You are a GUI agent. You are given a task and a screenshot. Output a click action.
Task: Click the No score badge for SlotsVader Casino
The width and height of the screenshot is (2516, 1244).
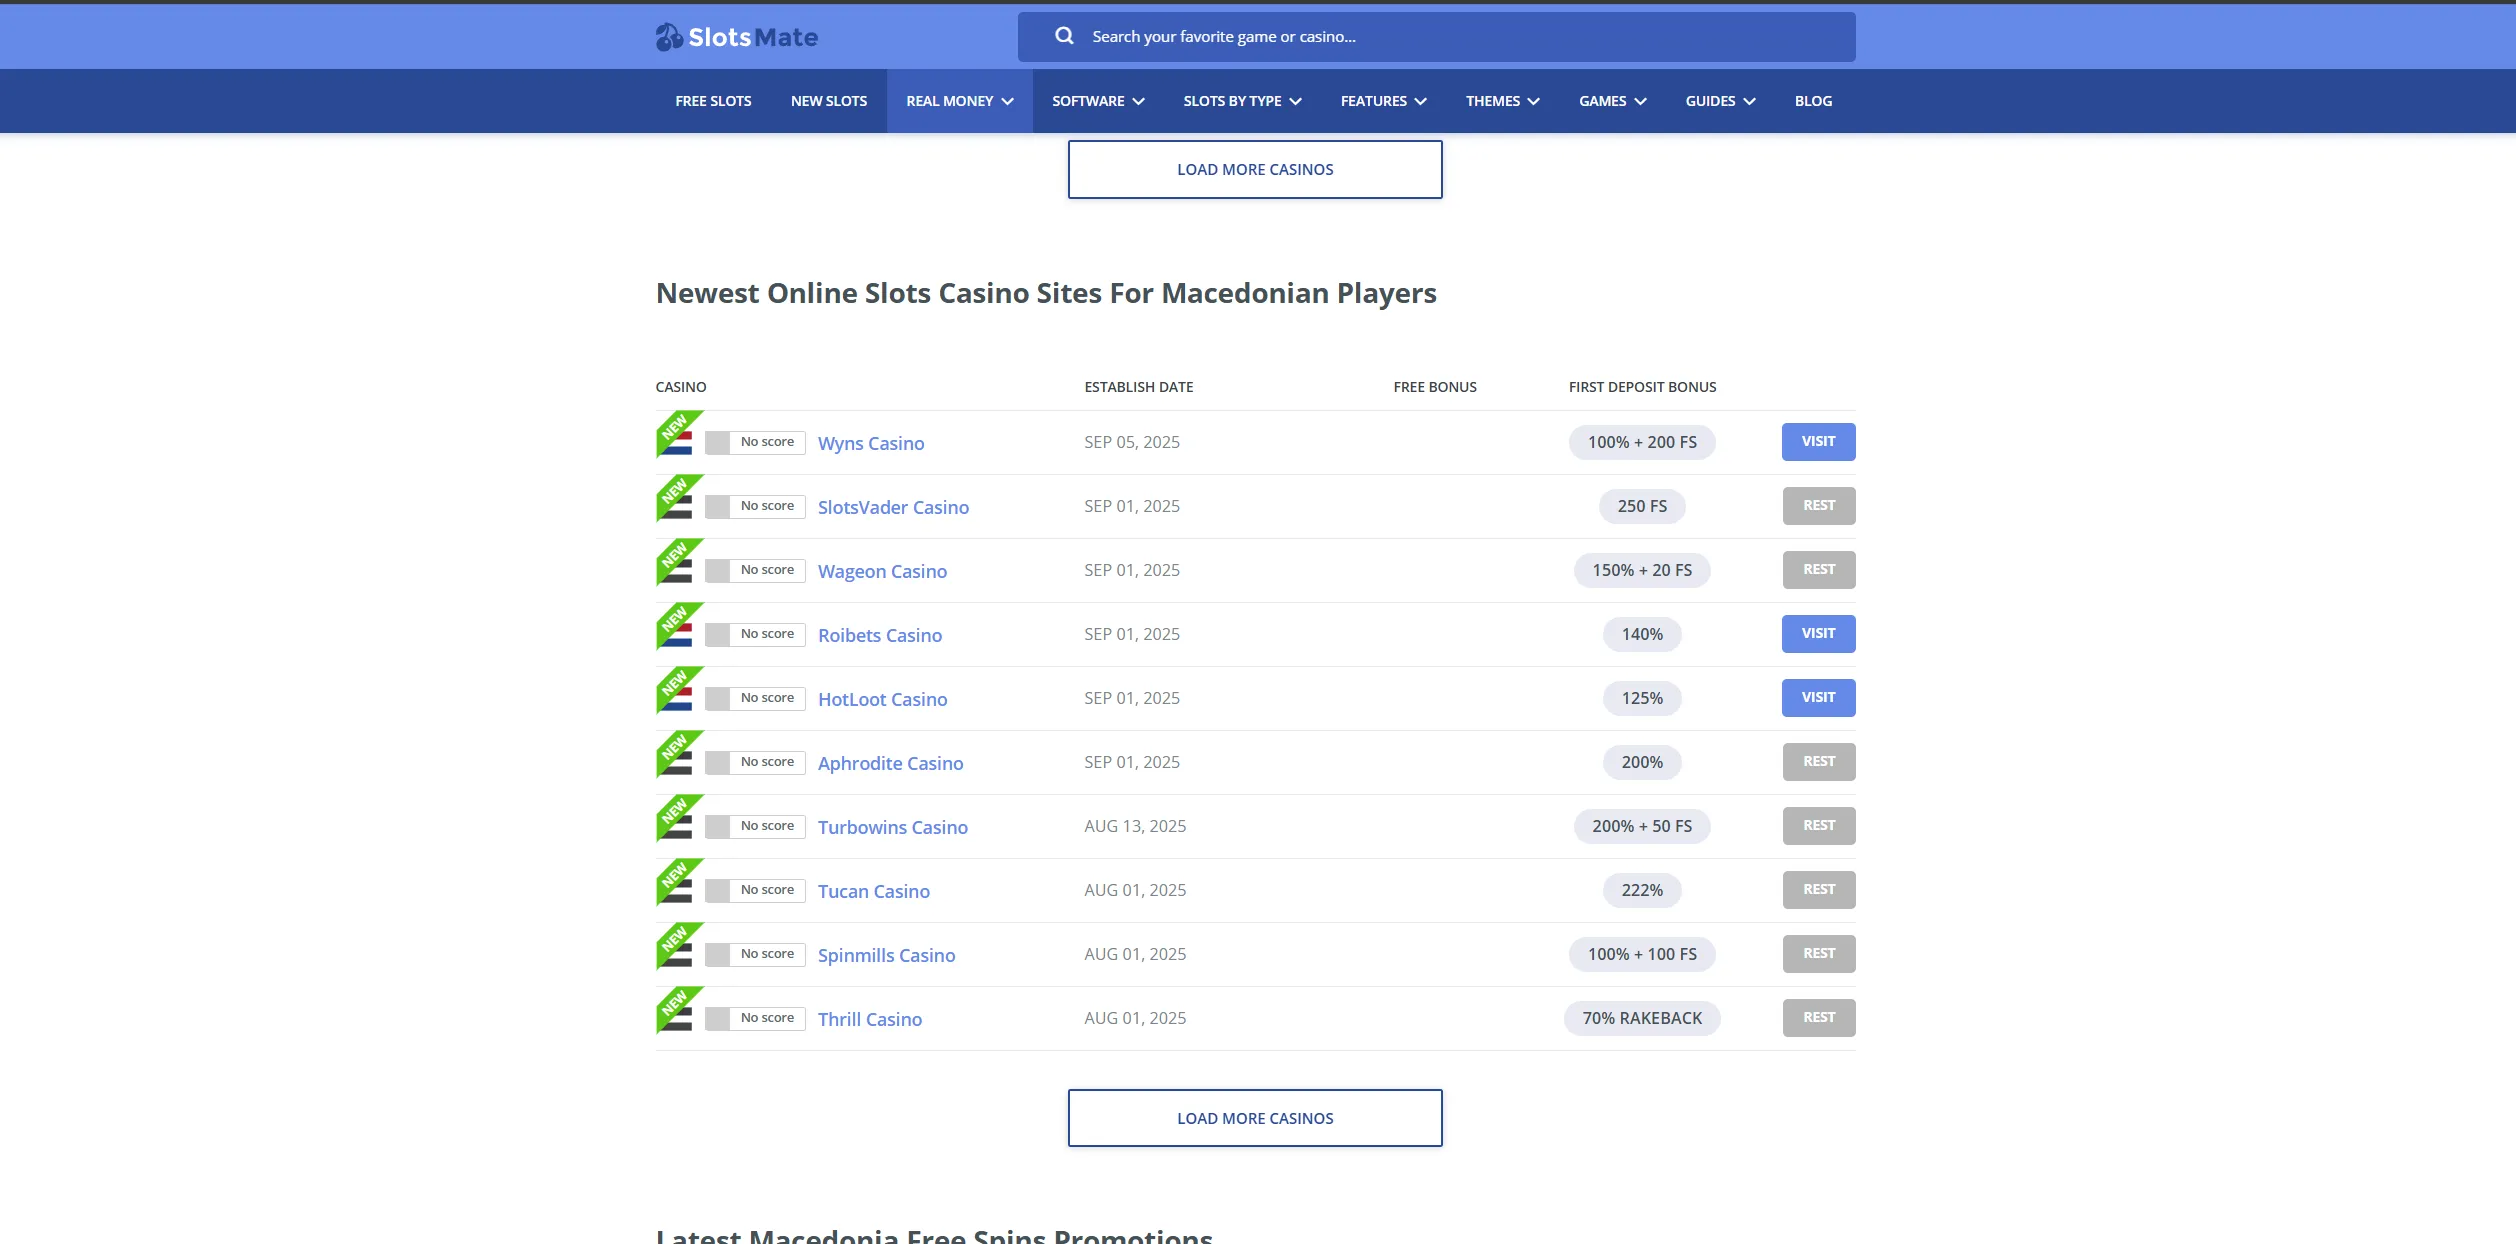click(755, 506)
